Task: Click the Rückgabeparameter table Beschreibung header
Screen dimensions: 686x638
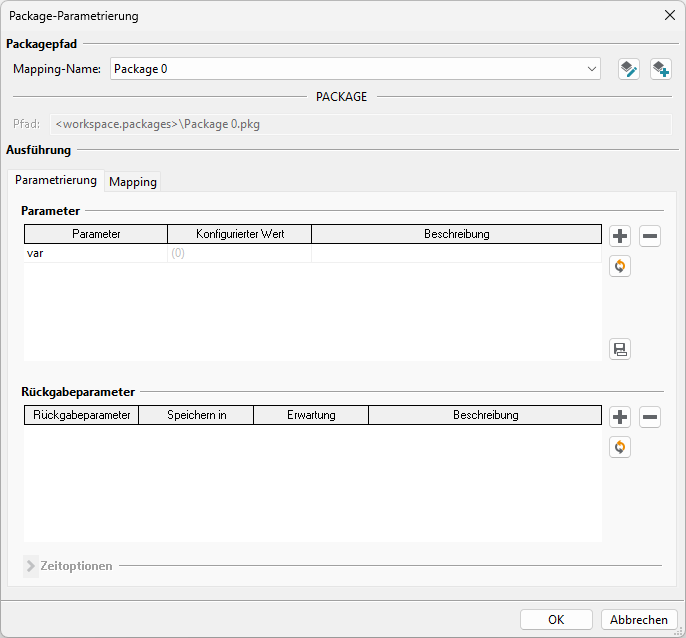Action: (485, 415)
